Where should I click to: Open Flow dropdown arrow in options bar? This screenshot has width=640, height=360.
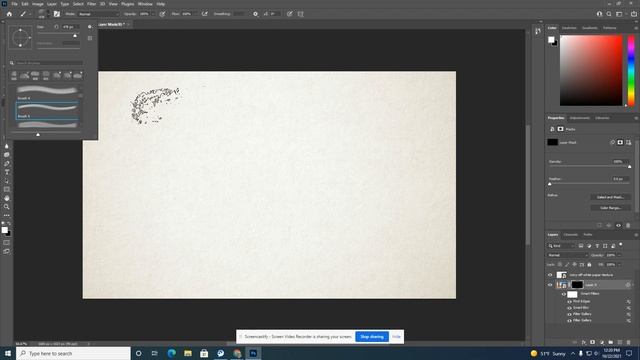pyautogui.click(x=195, y=14)
